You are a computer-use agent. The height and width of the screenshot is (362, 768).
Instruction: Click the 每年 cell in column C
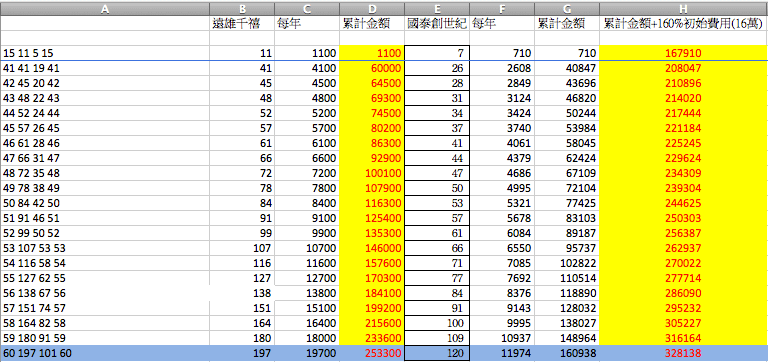coord(307,24)
